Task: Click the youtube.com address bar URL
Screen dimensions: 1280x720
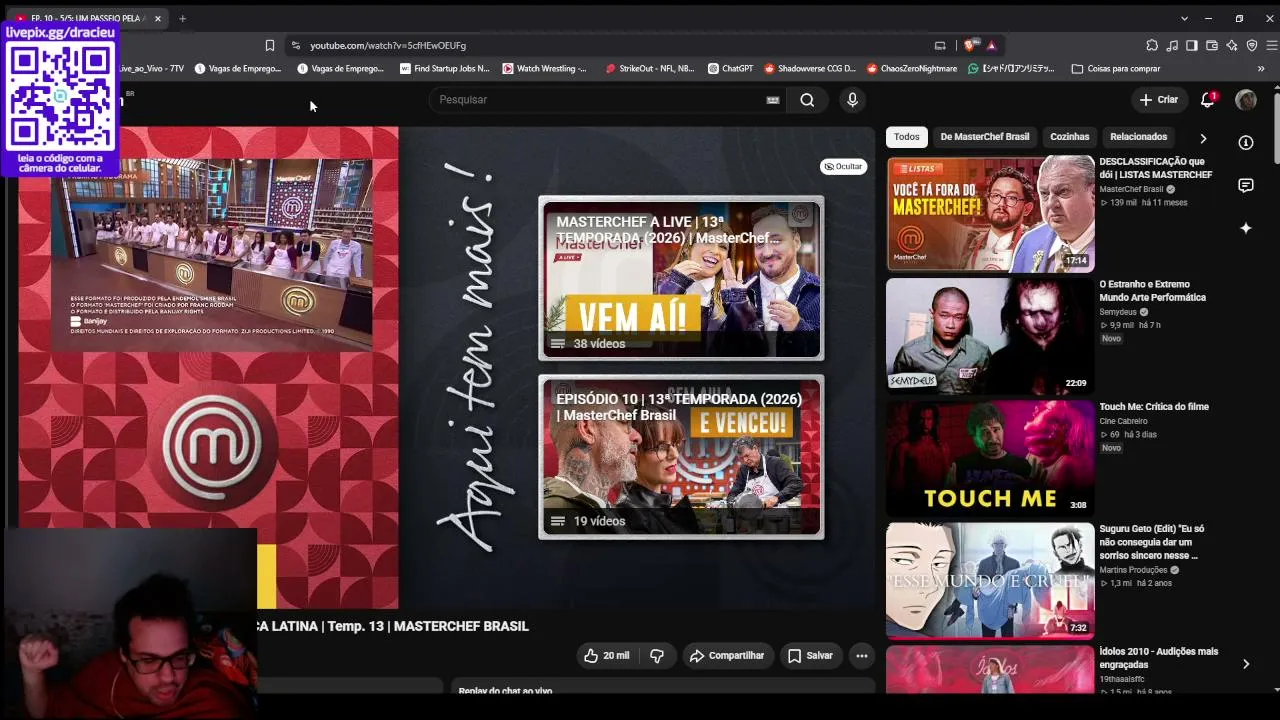Action: tap(388, 46)
